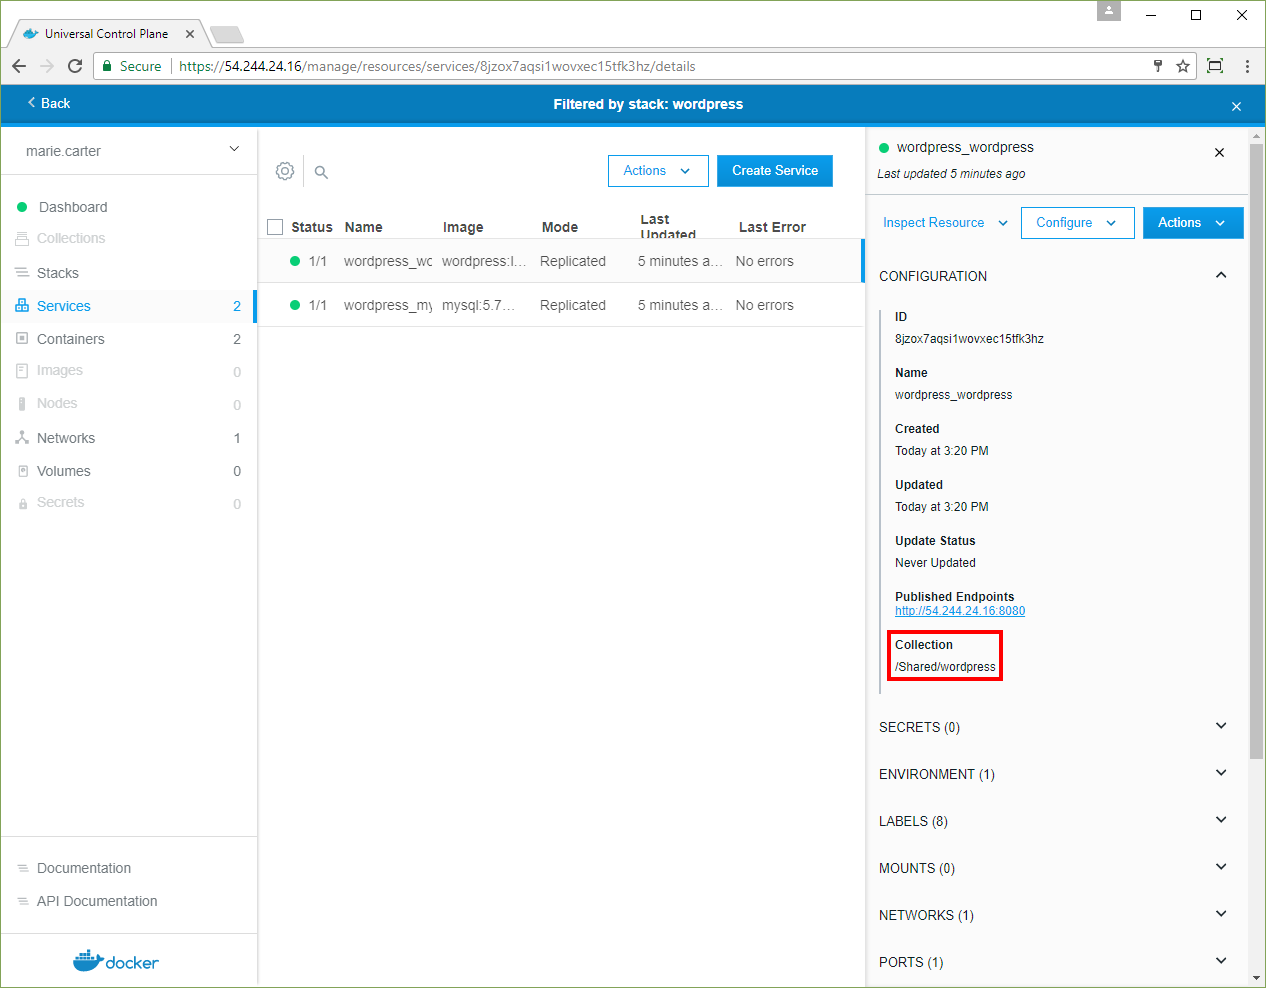
Task: Toggle the select-all services checkbox
Action: point(275,227)
